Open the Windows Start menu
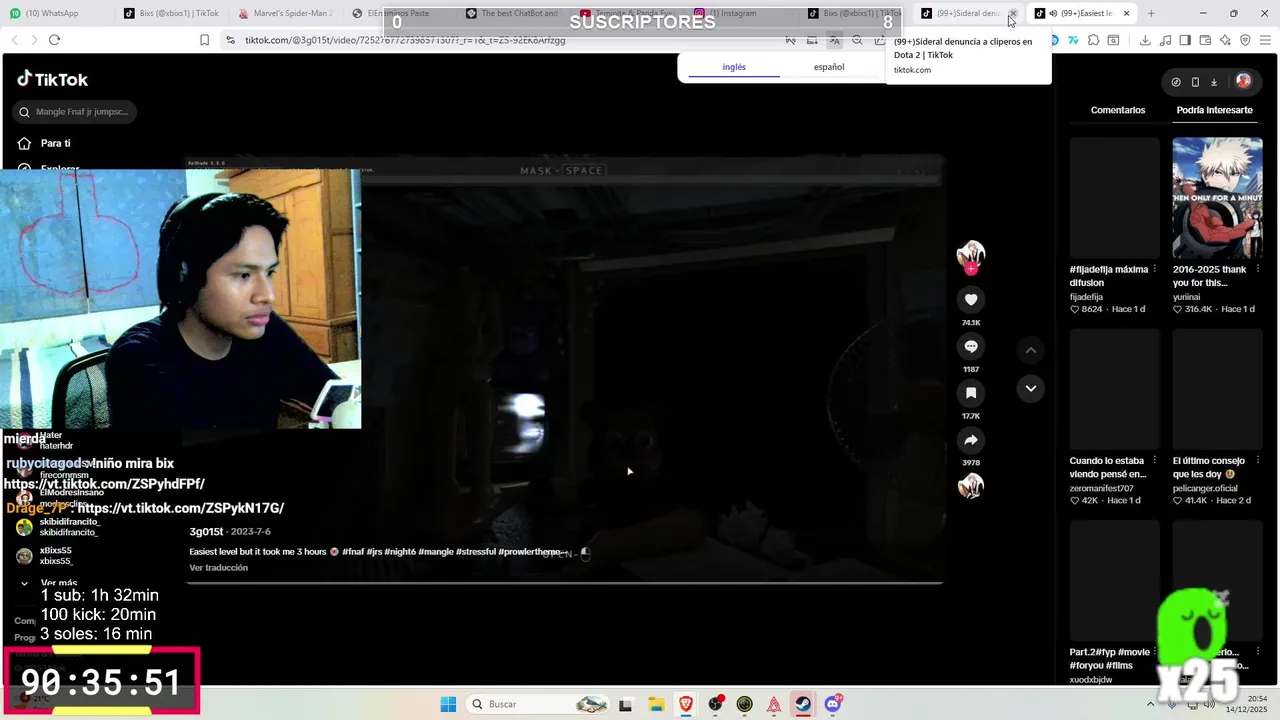 [x=448, y=704]
